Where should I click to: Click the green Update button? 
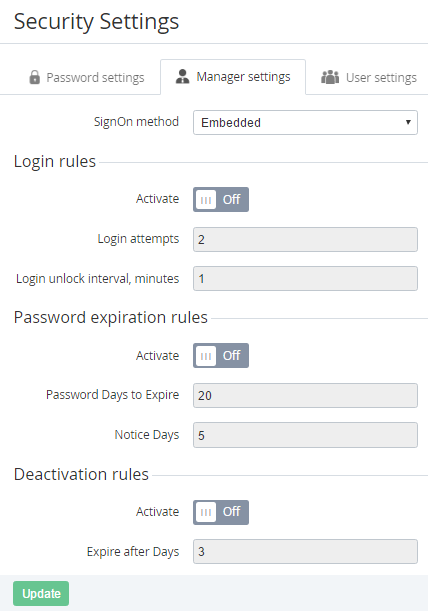point(41,593)
